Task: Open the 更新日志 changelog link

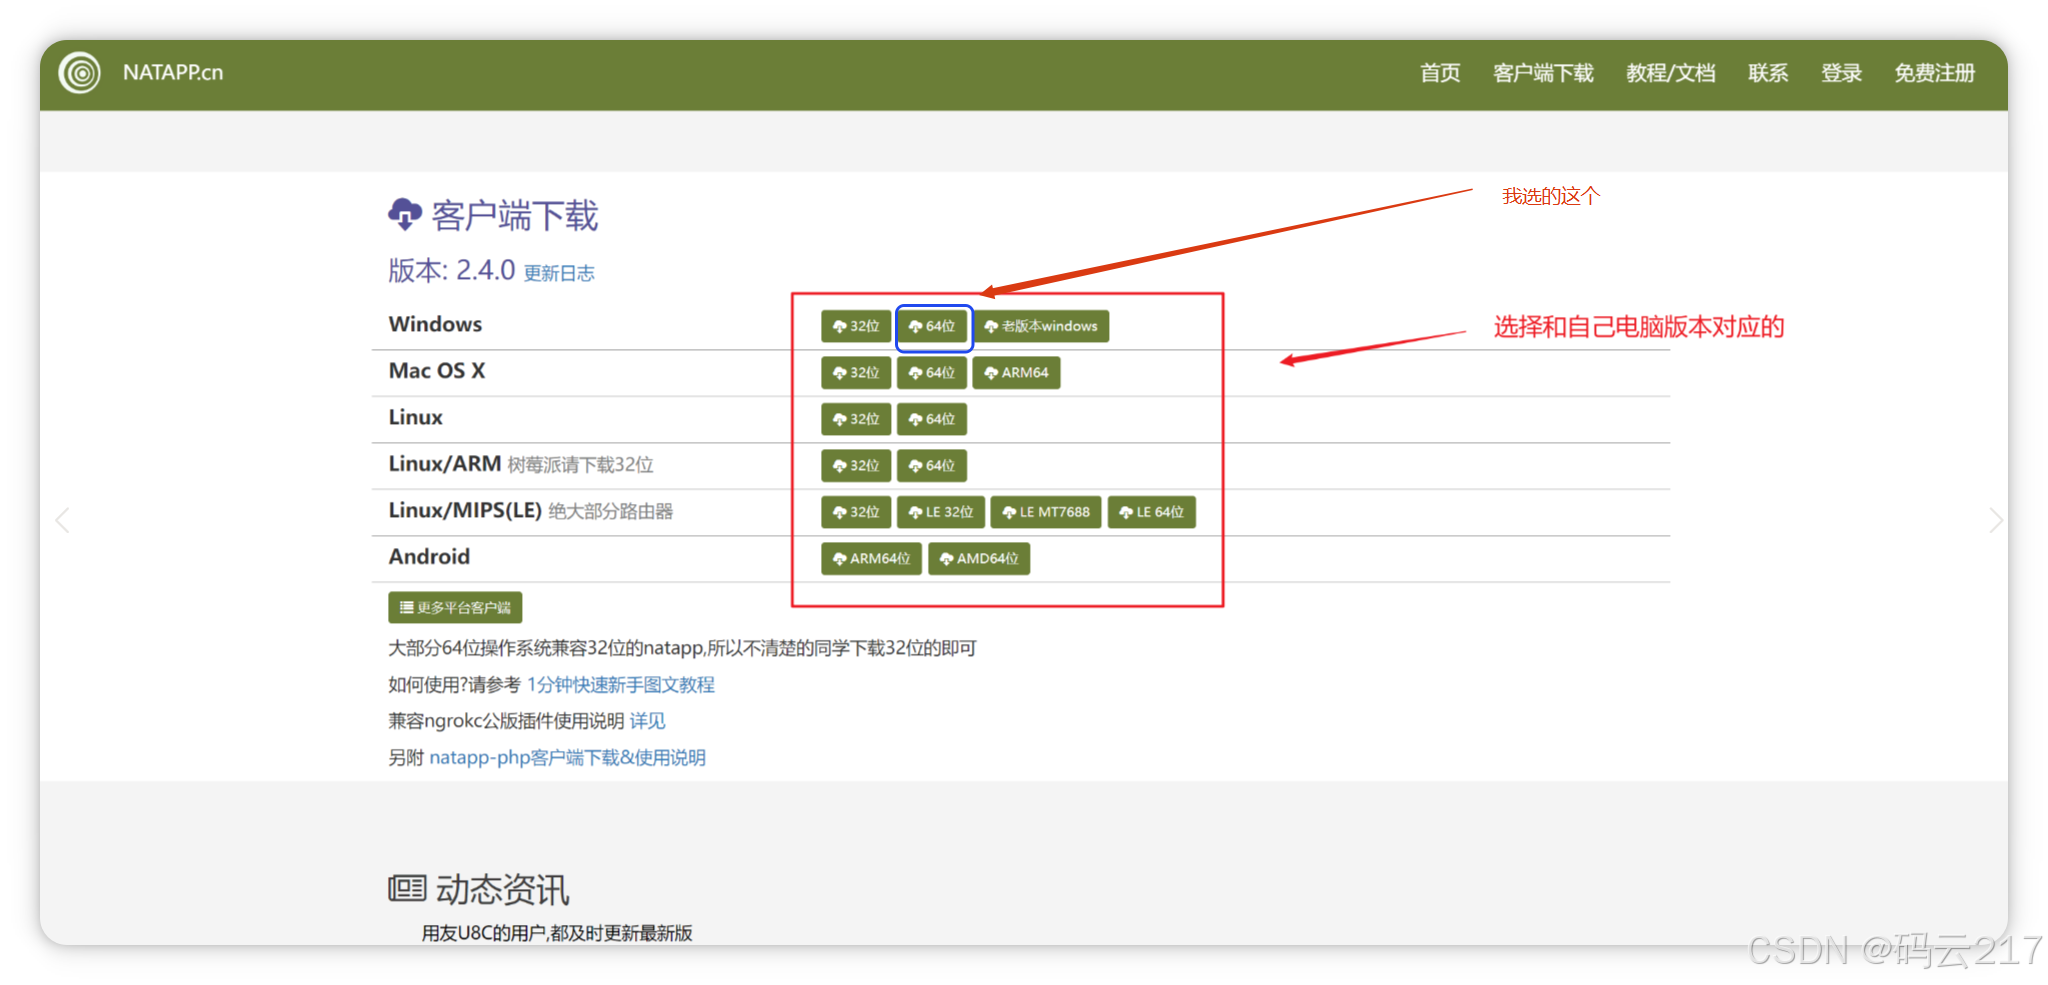Action: coord(559,273)
